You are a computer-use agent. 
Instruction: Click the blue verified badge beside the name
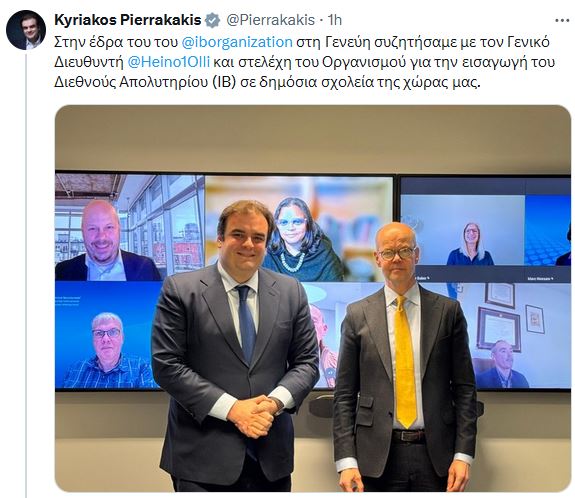pyautogui.click(x=212, y=20)
